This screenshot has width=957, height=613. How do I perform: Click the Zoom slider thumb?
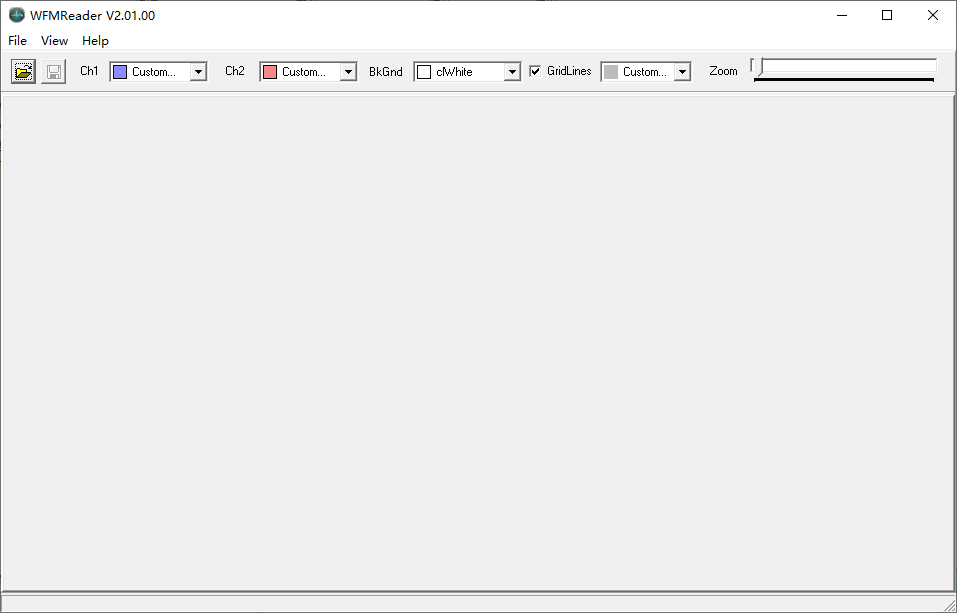pyautogui.click(x=759, y=67)
